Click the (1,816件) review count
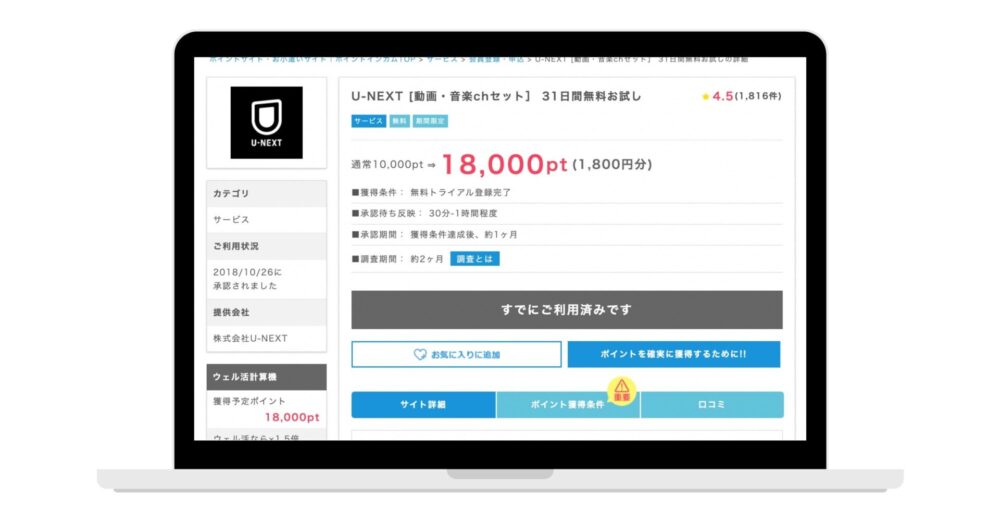 point(758,96)
